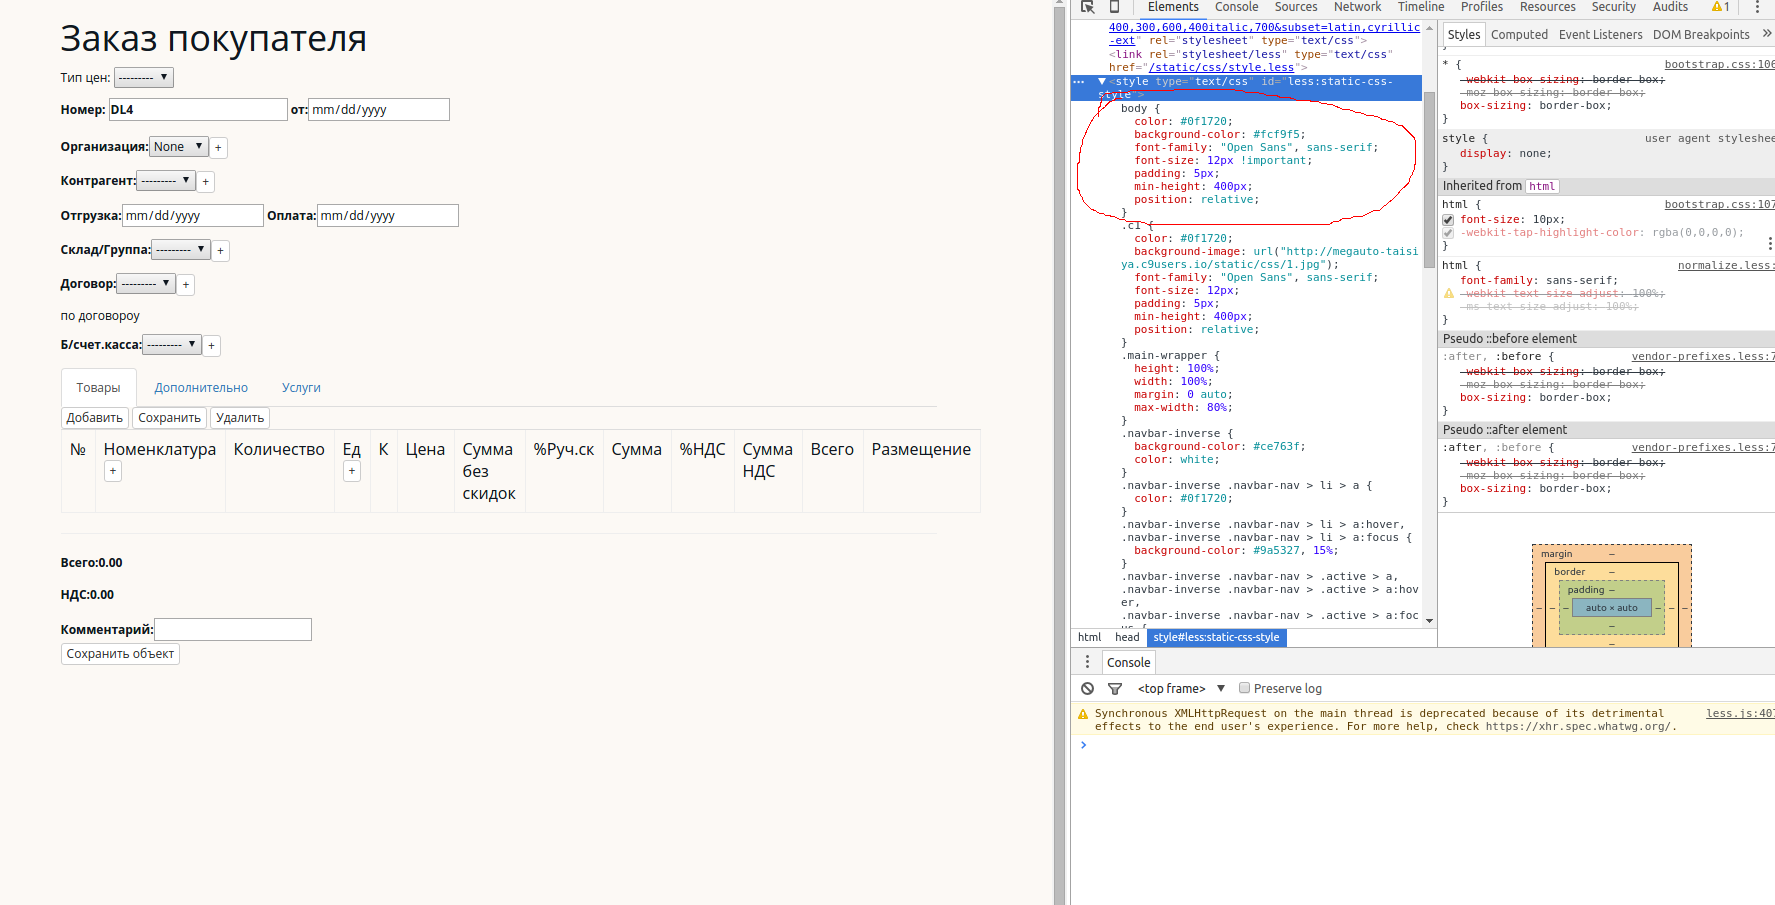Open the console drawer three-dot menu
The width and height of the screenshot is (1775, 905).
1088,662
